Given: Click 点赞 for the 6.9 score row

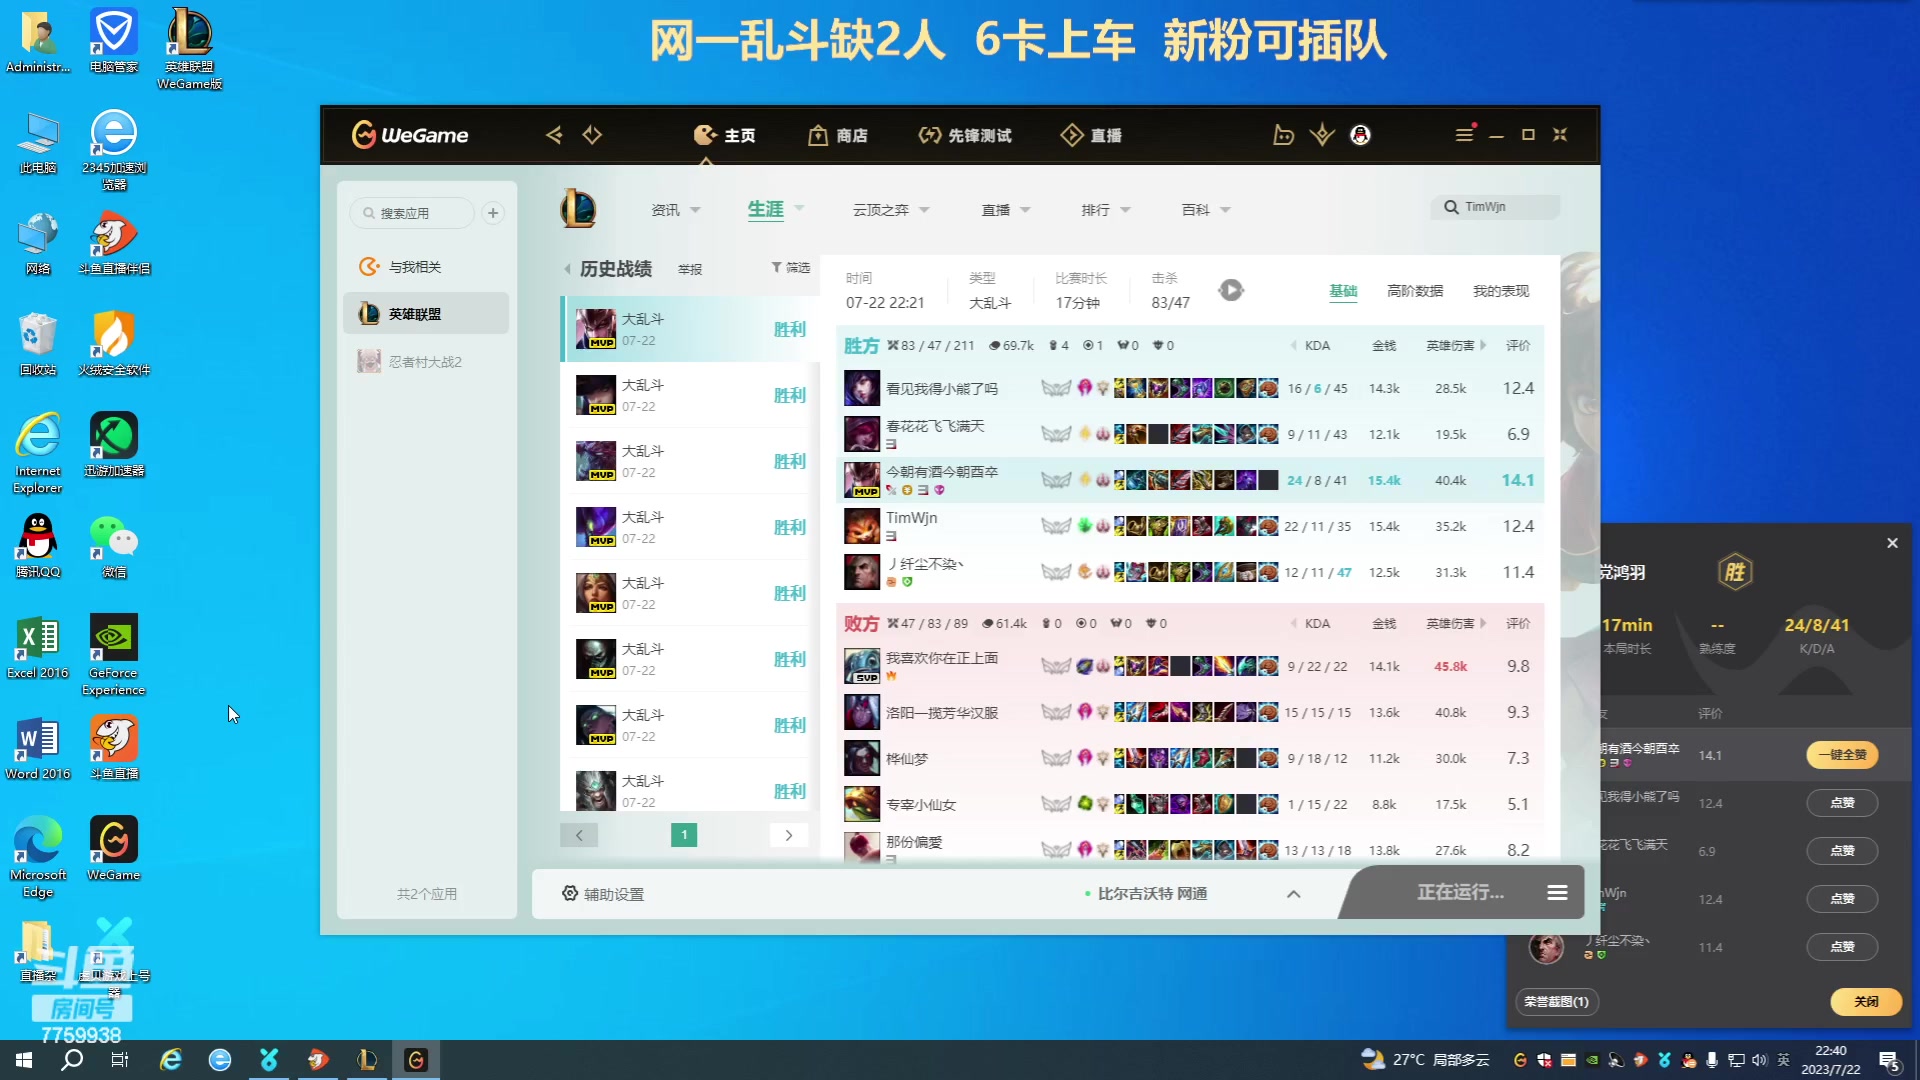Looking at the screenshot, I should (1842, 851).
